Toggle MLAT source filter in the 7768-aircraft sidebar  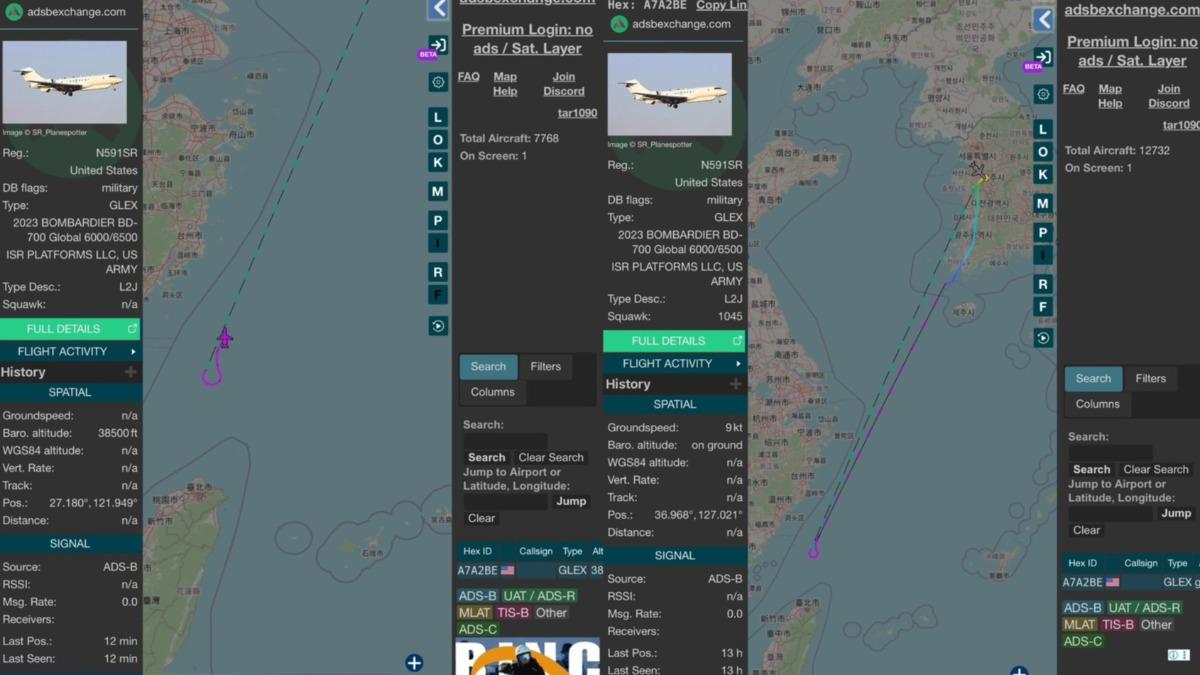click(x=474, y=612)
